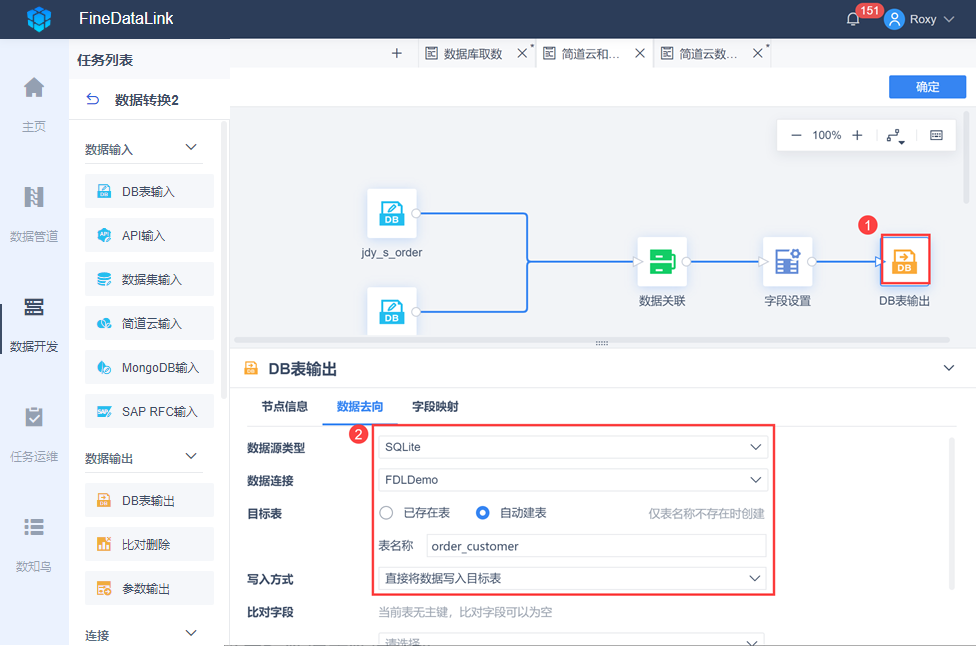Zoom in the canvas with plus

click(857, 135)
